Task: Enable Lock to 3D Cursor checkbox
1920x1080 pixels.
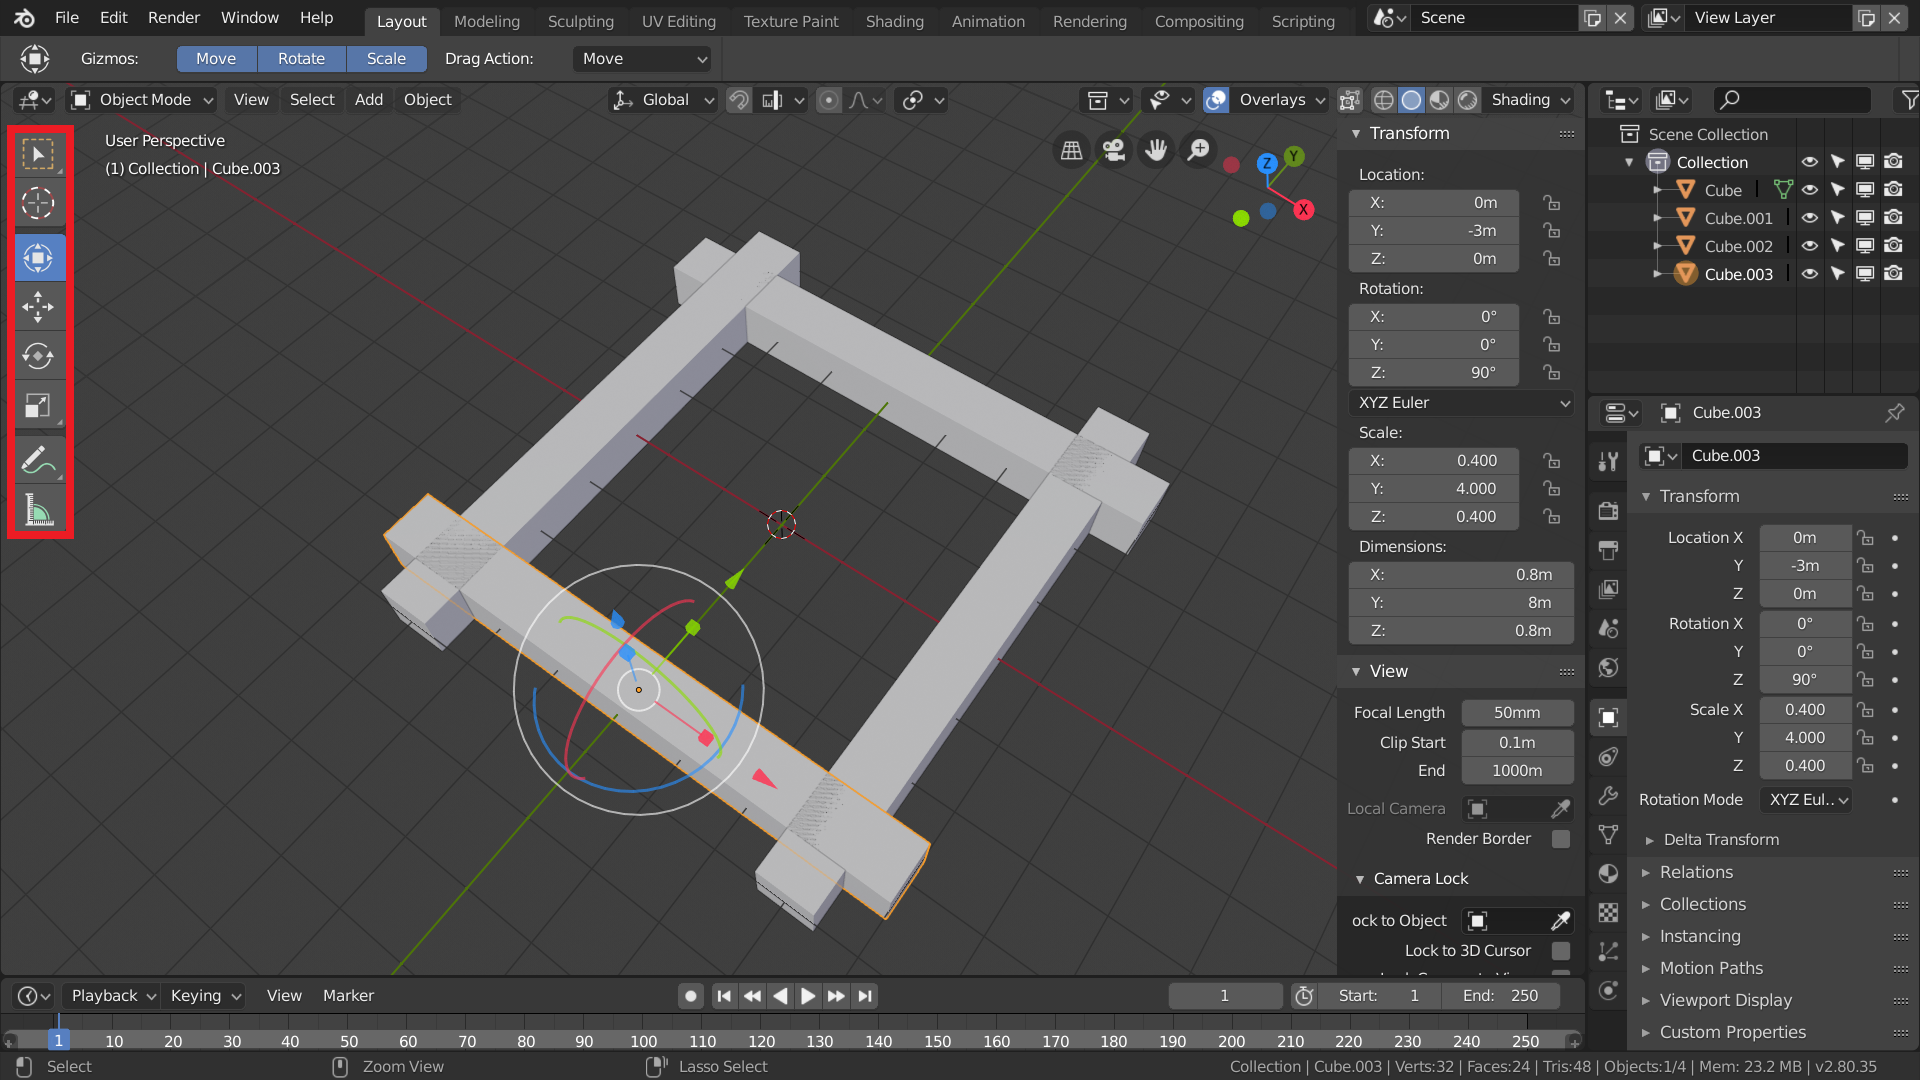Action: pyautogui.click(x=1561, y=951)
